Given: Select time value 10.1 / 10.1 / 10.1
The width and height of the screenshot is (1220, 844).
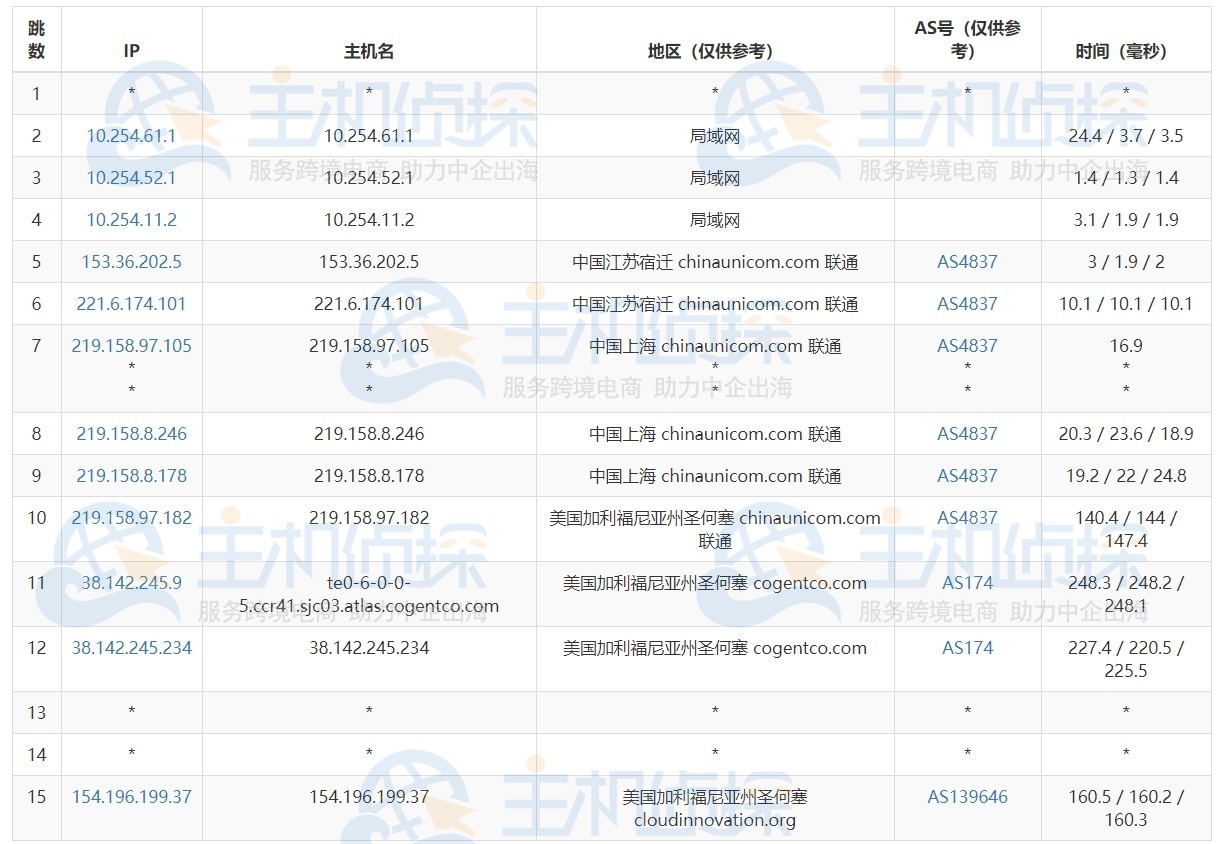Looking at the screenshot, I should (x=1126, y=304).
